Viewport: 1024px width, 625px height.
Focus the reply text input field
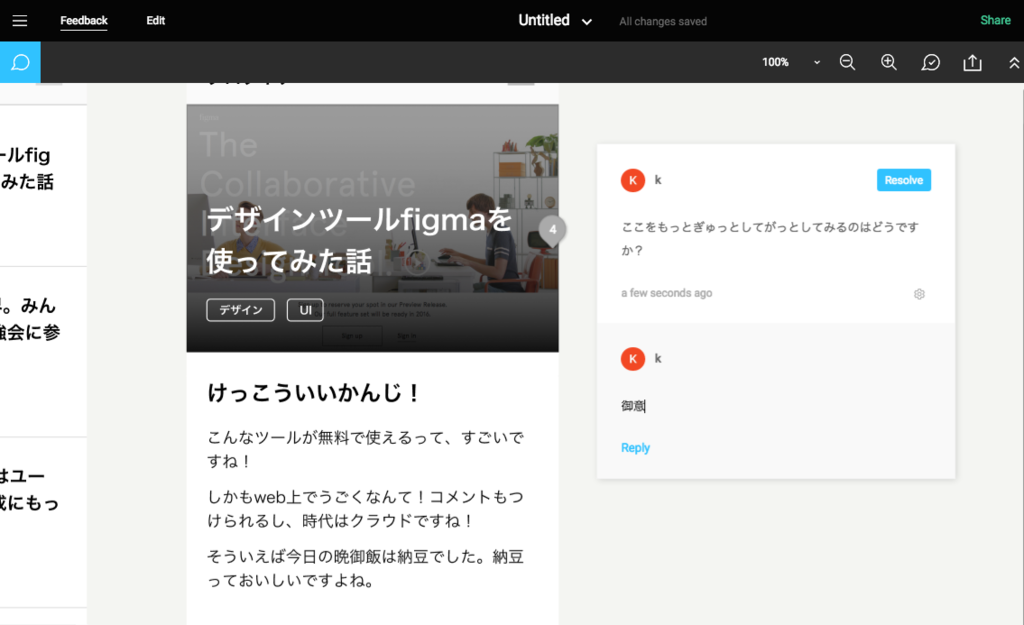tap(775, 406)
